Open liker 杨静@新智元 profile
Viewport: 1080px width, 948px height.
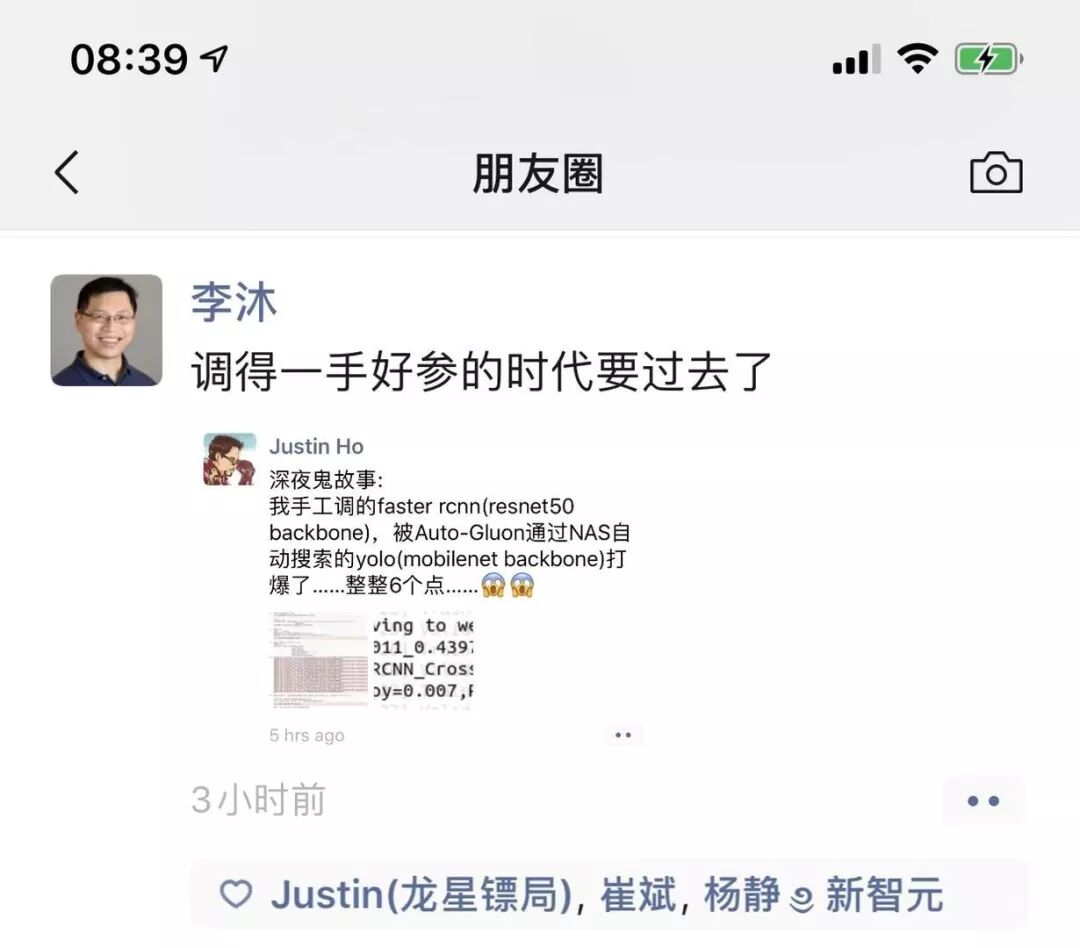coord(823,894)
